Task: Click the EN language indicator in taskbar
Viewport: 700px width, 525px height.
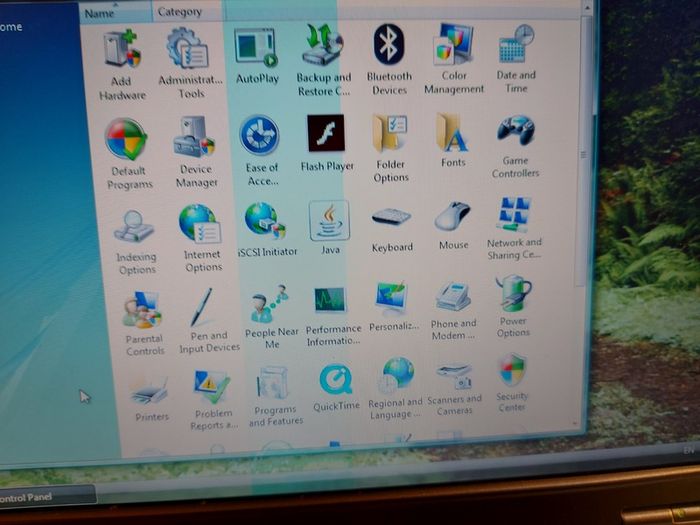Action: tap(689, 451)
